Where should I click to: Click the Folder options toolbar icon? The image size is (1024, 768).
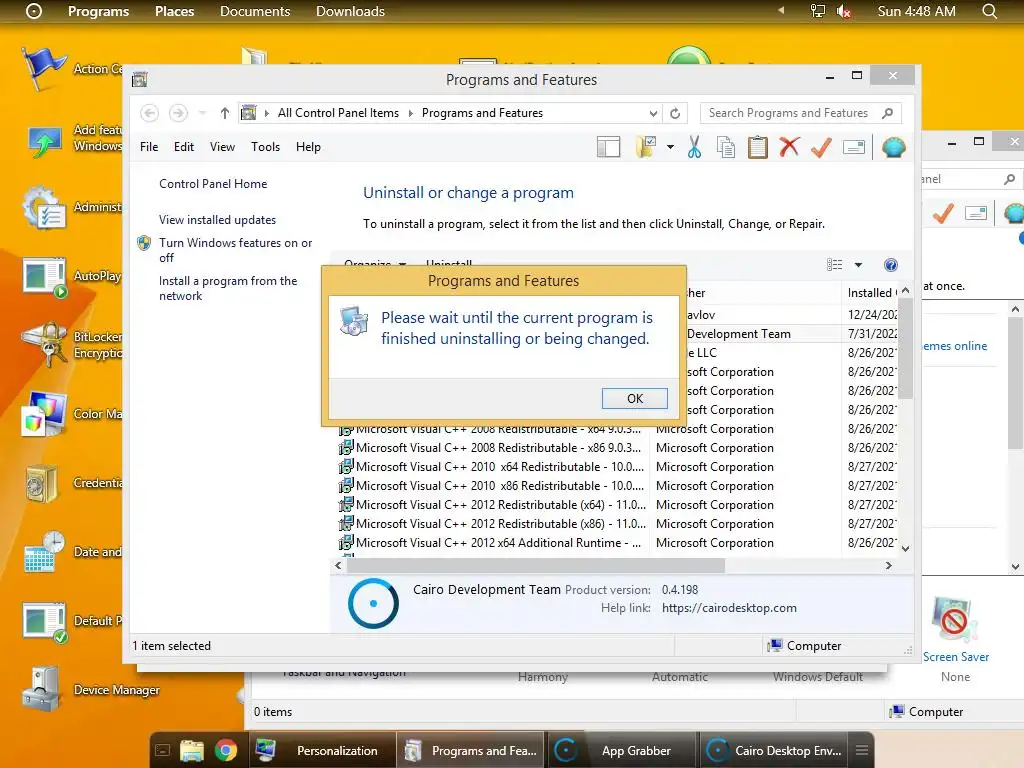click(x=645, y=147)
